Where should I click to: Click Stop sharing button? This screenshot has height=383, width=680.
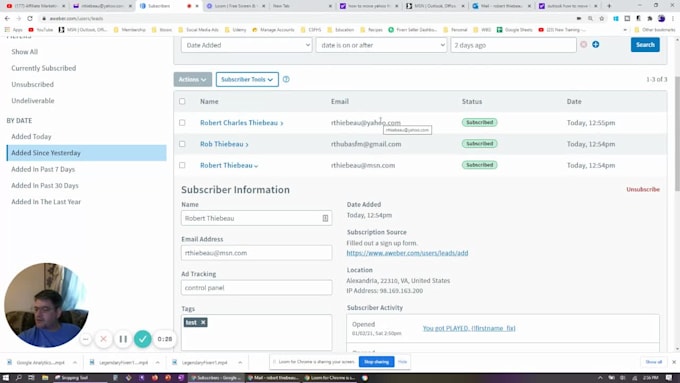(376, 362)
